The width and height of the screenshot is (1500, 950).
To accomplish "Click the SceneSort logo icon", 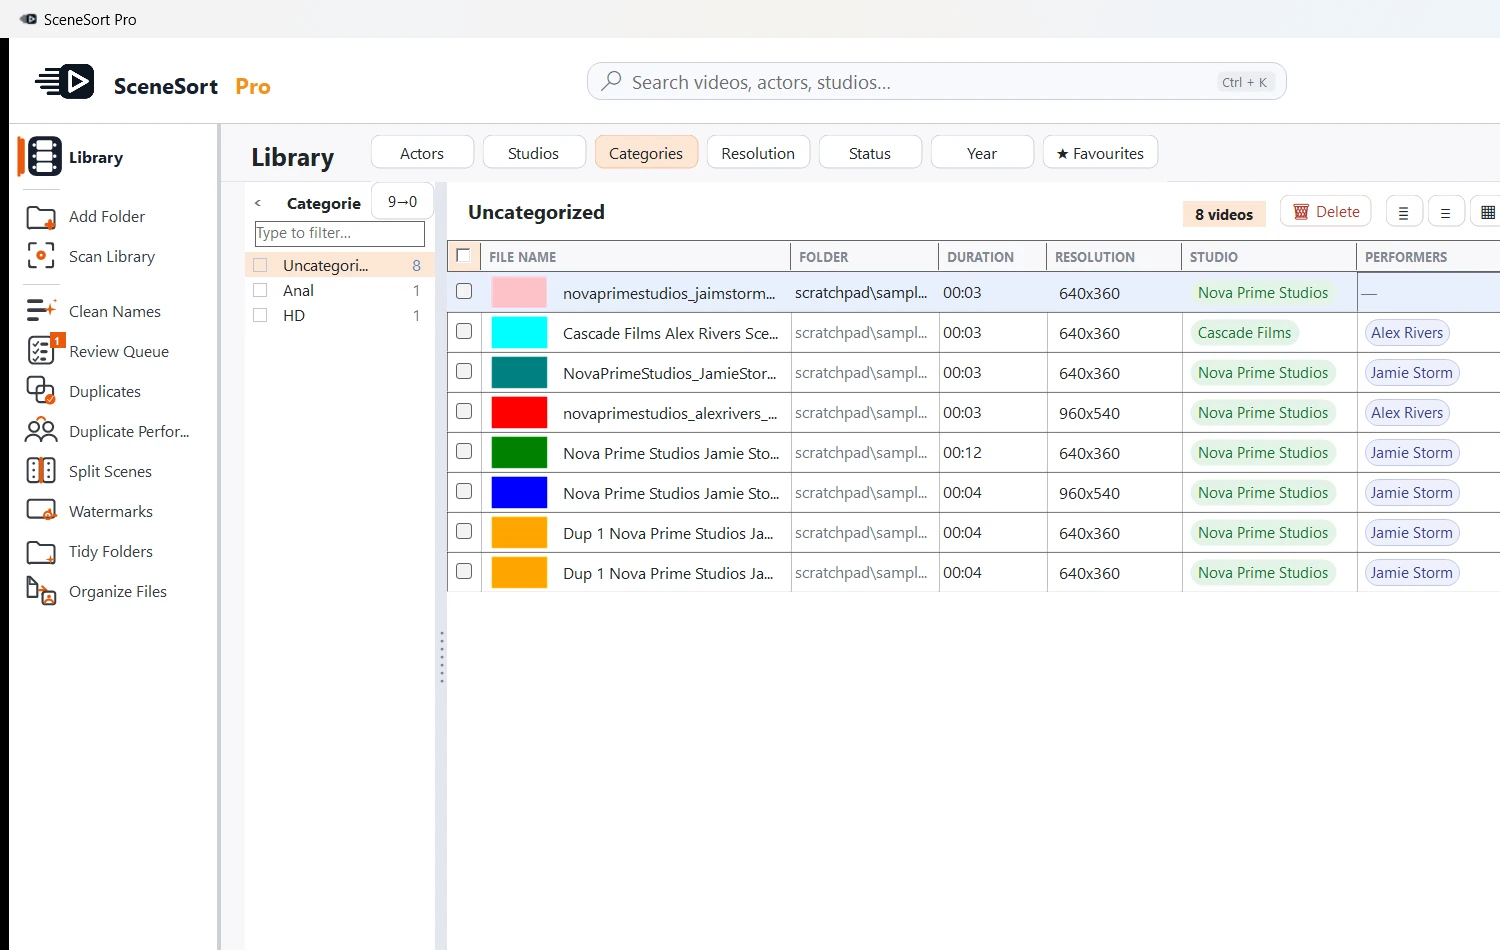I will tap(65, 82).
